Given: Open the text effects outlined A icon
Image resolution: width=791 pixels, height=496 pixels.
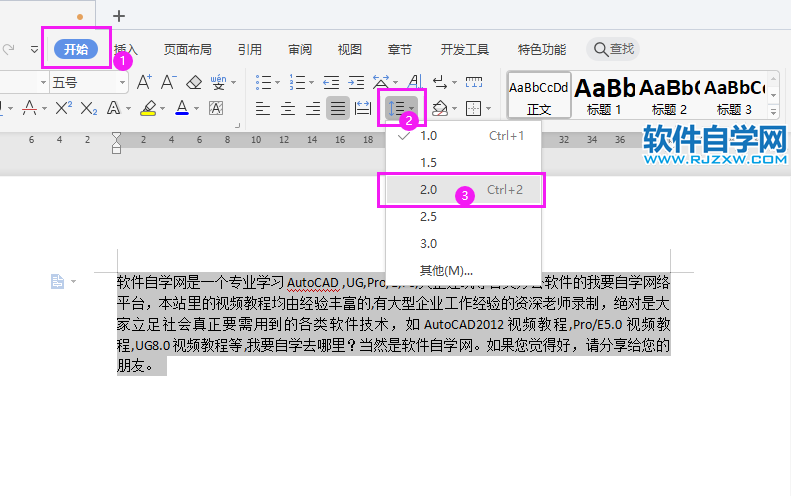Looking at the screenshot, I should [114, 108].
